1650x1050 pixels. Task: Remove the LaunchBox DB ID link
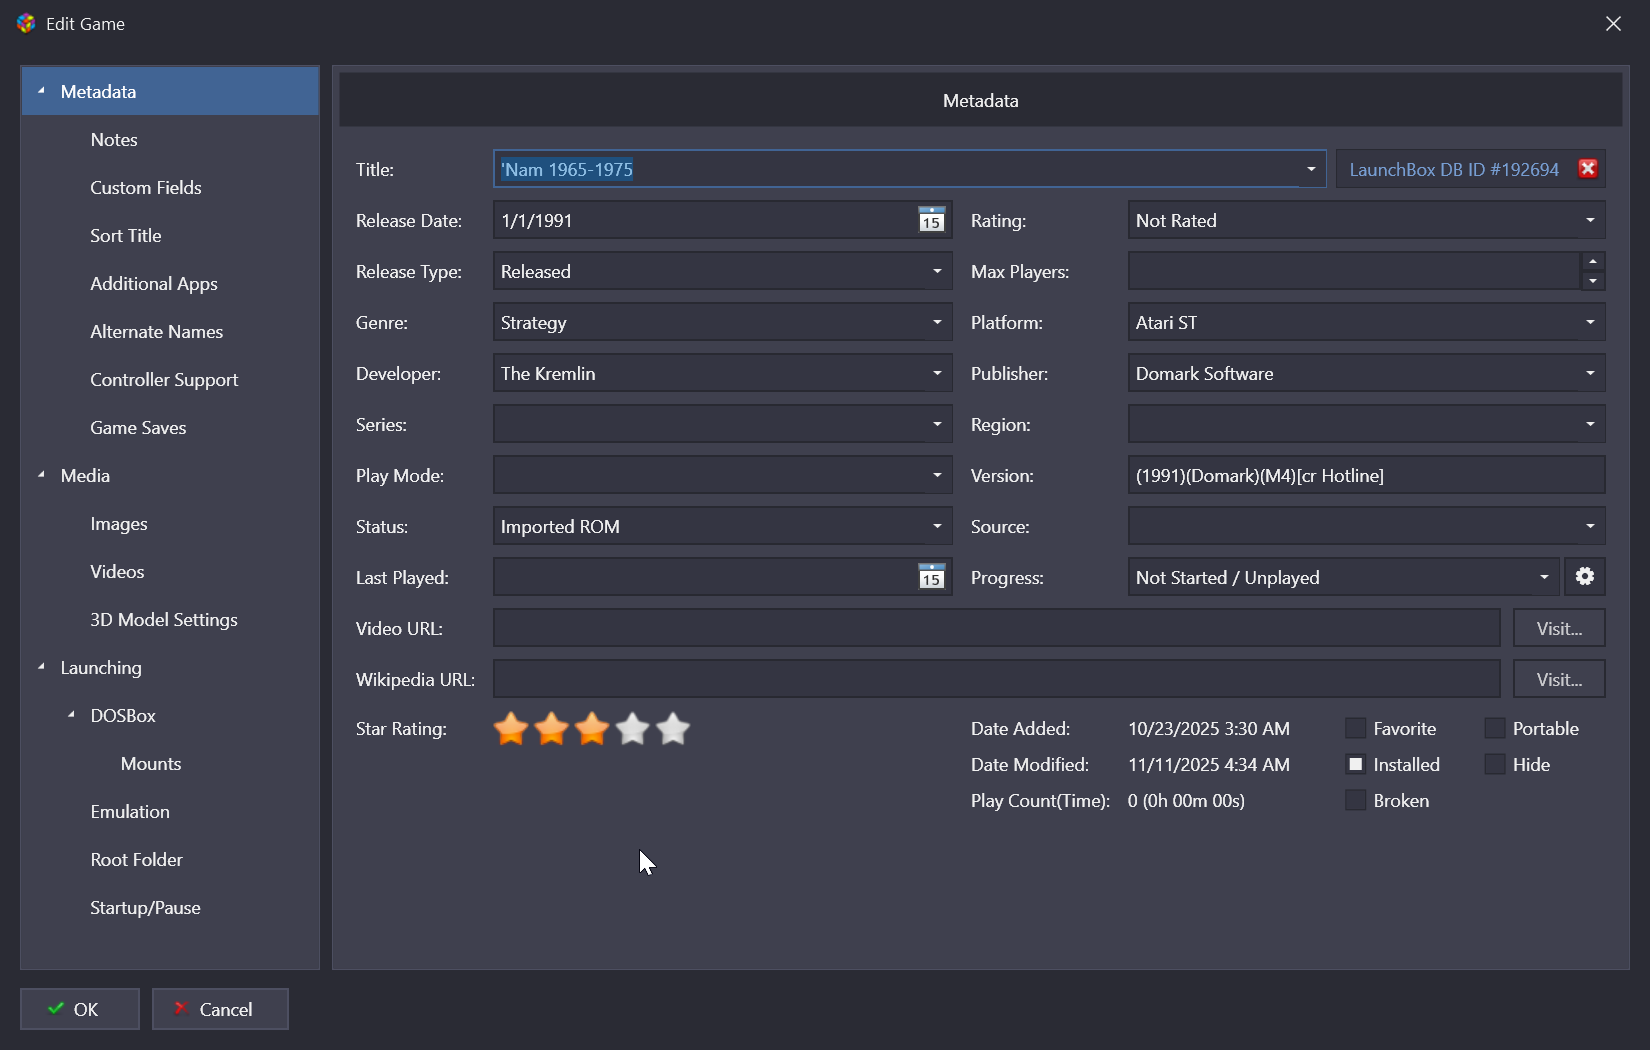pos(1587,169)
